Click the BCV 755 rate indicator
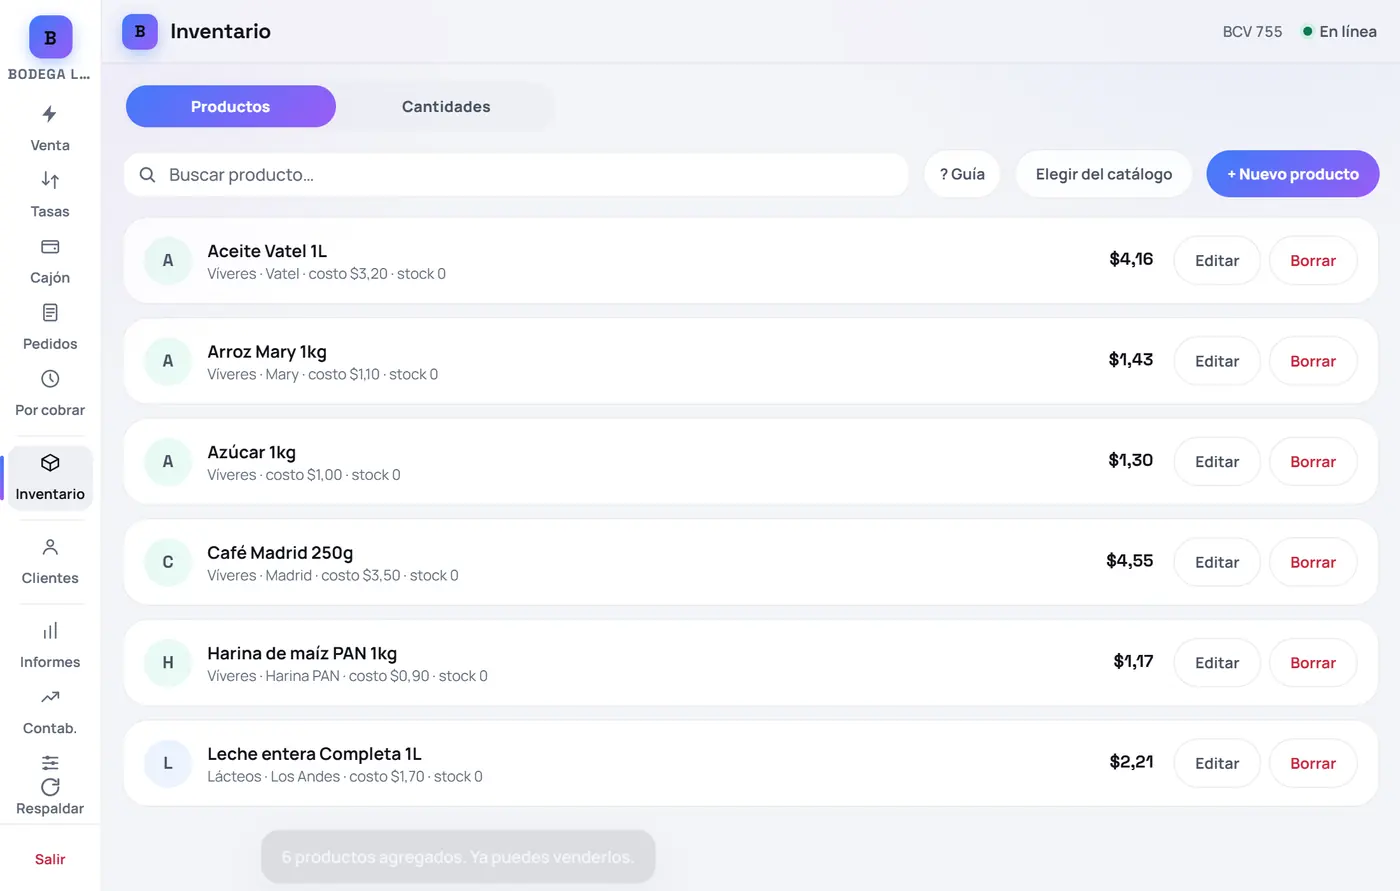The image size is (1400, 891). point(1252,32)
